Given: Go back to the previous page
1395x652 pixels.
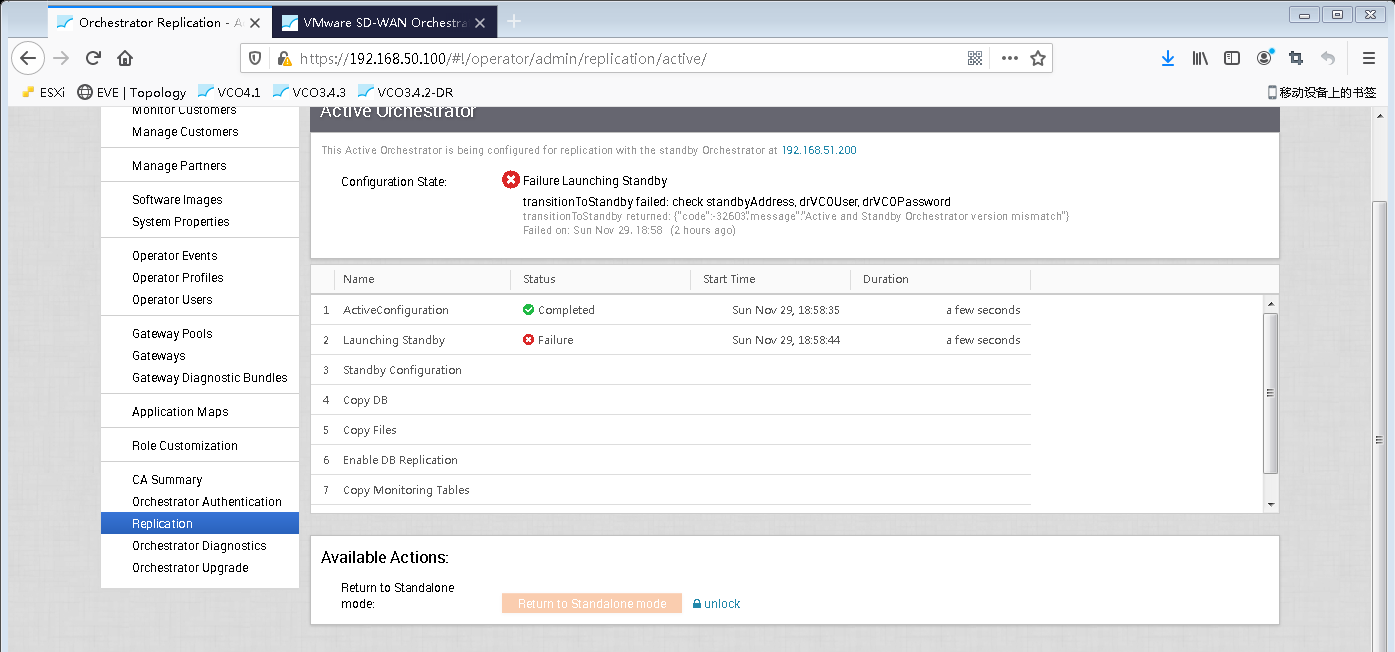Looking at the screenshot, I should 28,58.
